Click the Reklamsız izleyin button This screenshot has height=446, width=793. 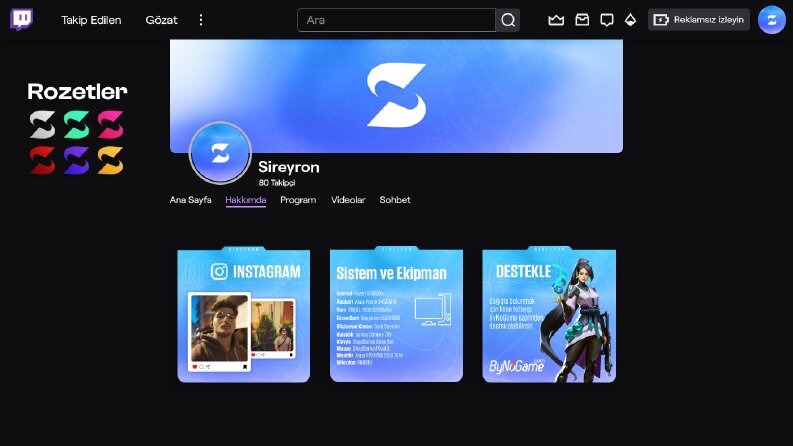[x=698, y=20]
